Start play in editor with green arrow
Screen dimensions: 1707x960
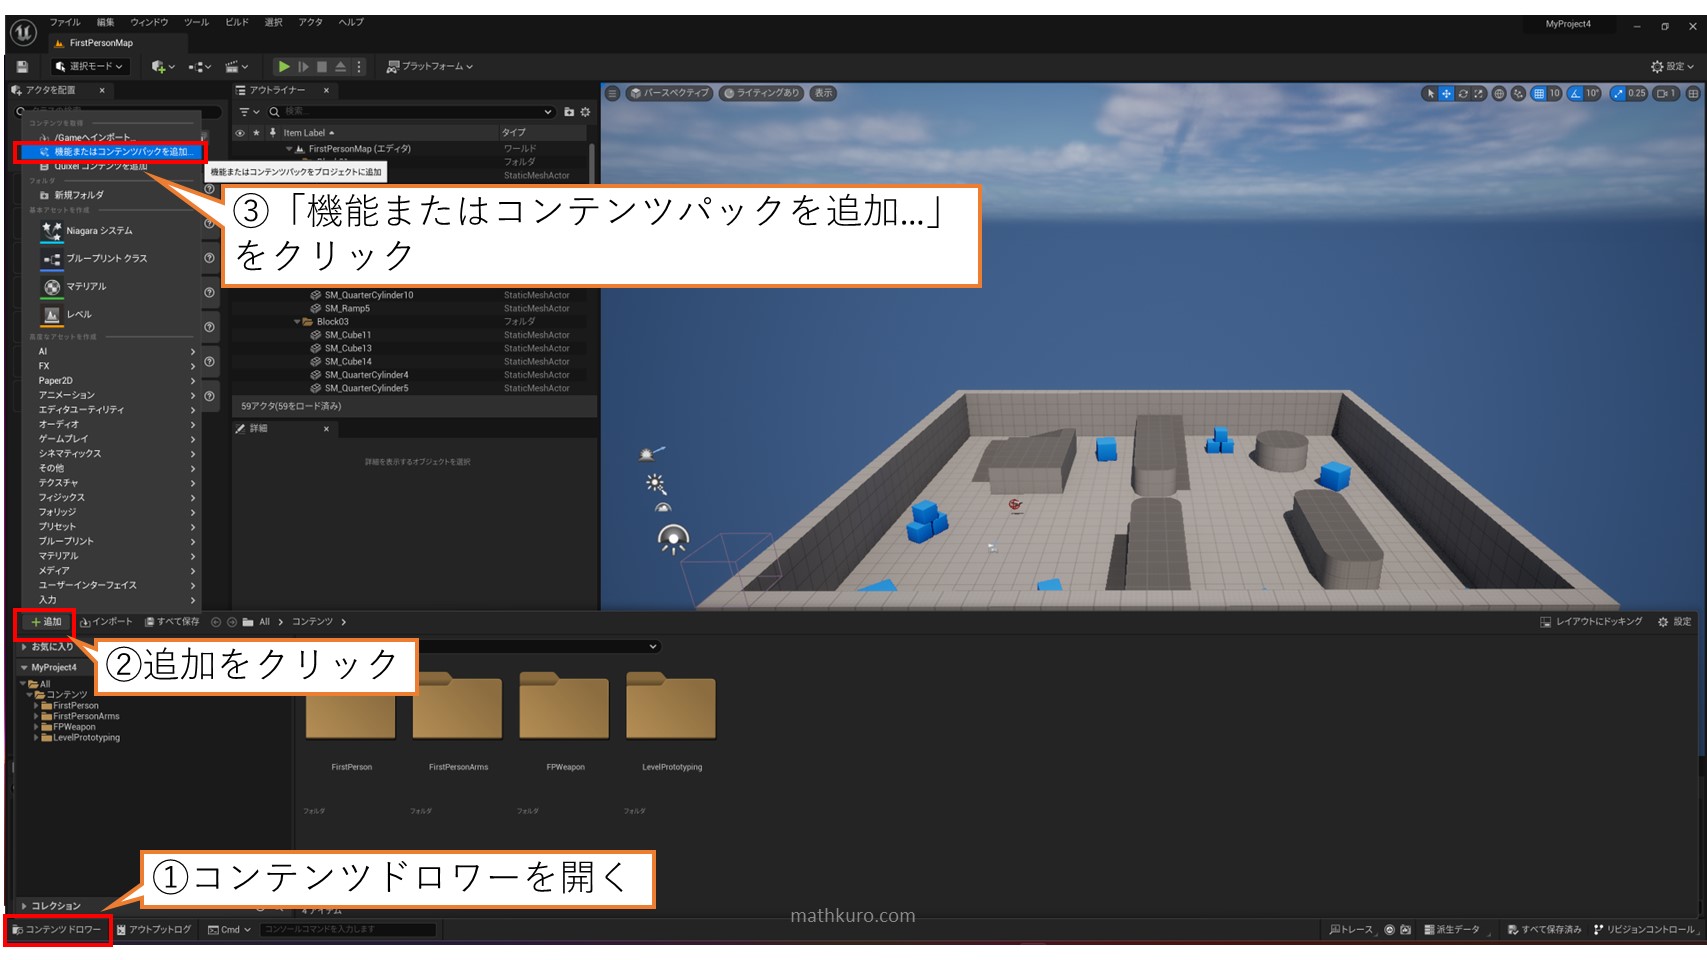(x=284, y=66)
